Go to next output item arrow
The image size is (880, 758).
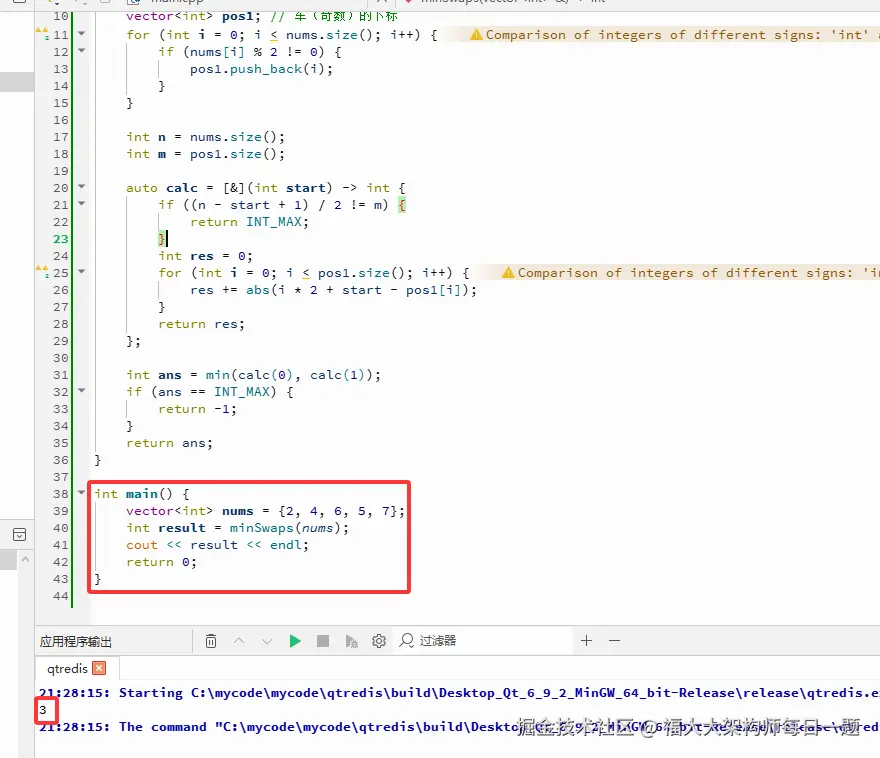[x=267, y=641]
